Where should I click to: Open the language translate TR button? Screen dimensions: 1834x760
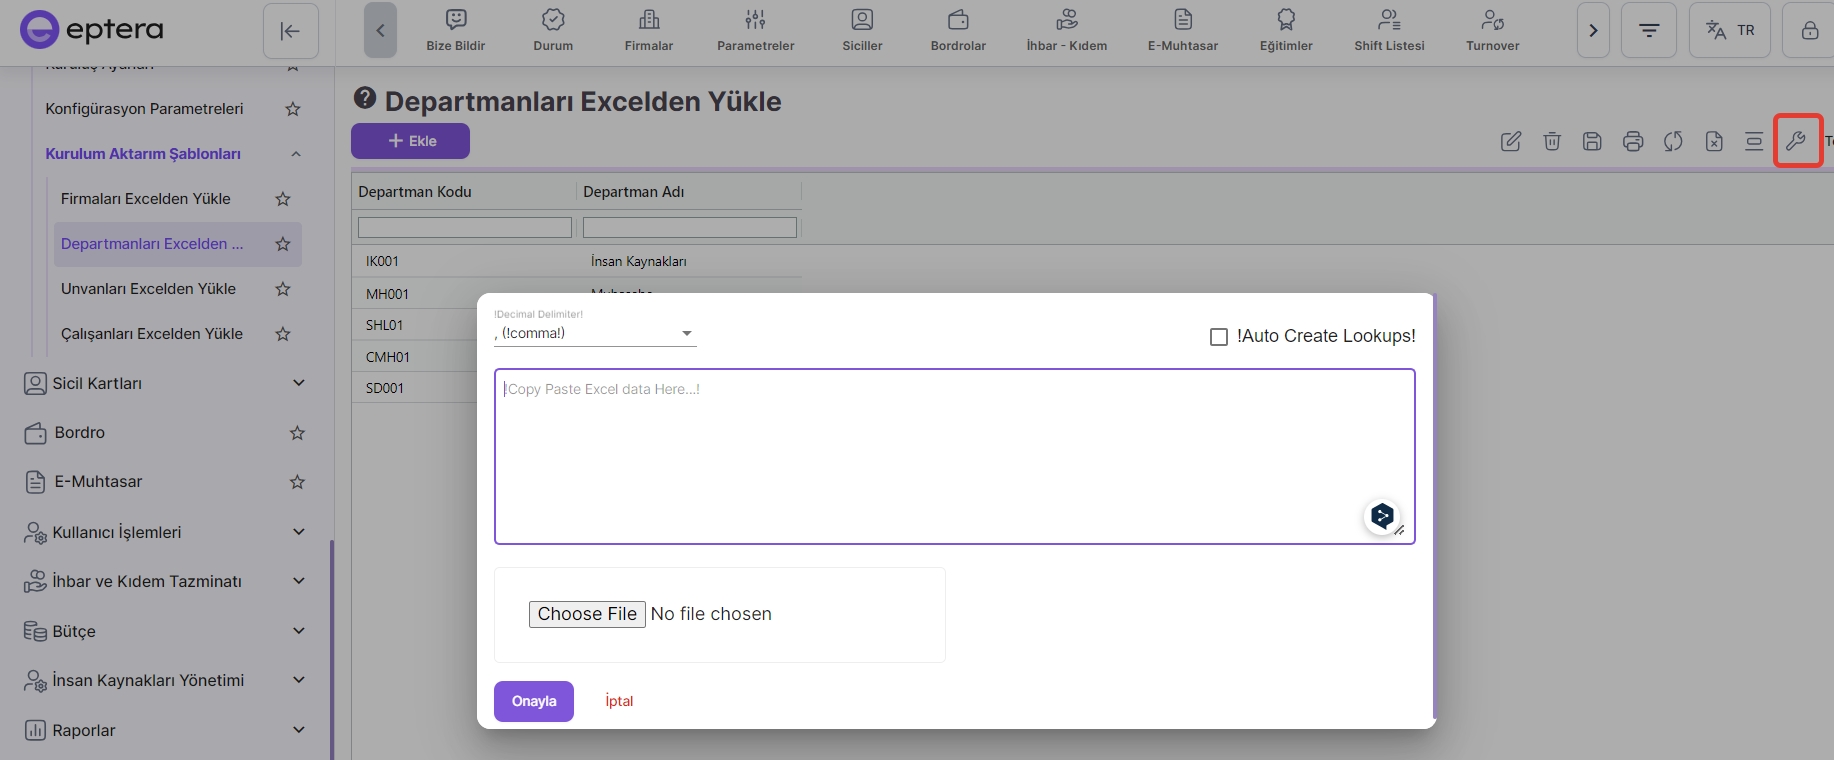1730,31
